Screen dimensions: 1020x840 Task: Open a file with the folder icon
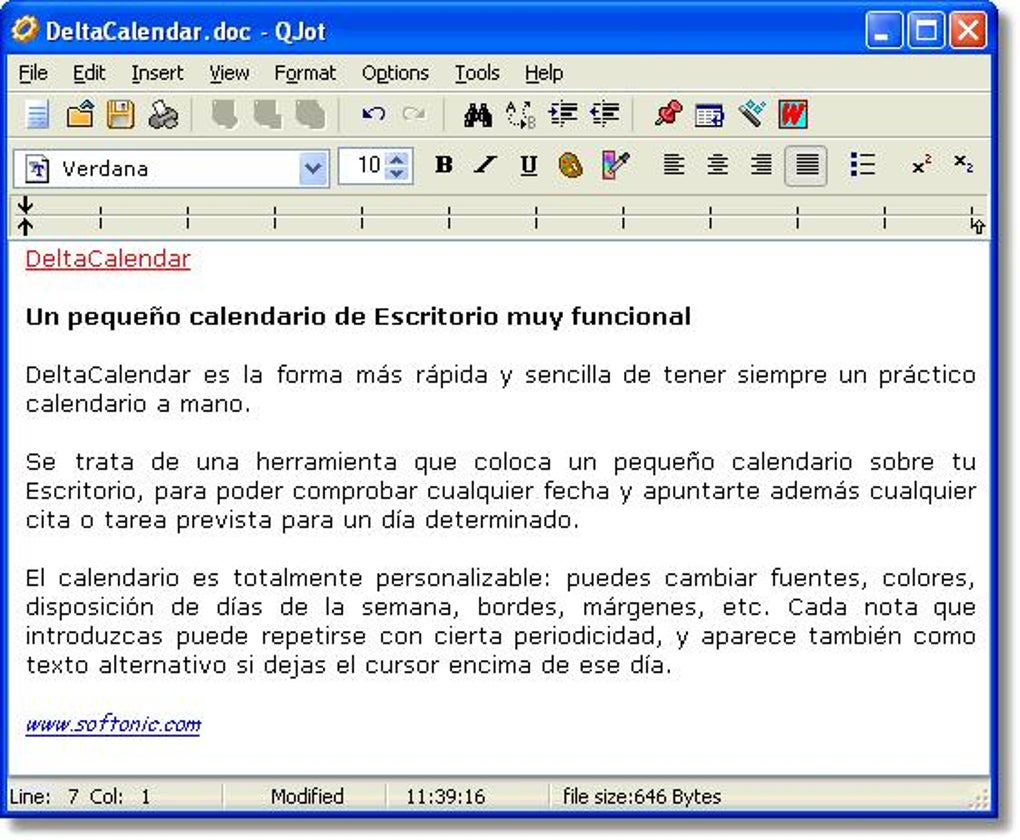click(80, 115)
